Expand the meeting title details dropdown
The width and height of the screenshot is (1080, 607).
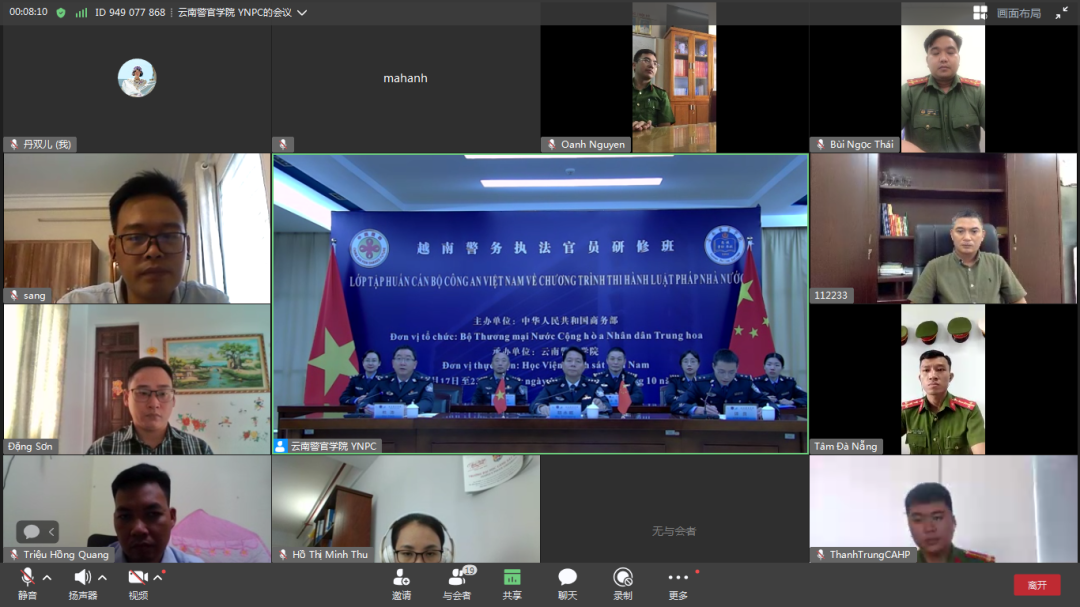coord(302,13)
